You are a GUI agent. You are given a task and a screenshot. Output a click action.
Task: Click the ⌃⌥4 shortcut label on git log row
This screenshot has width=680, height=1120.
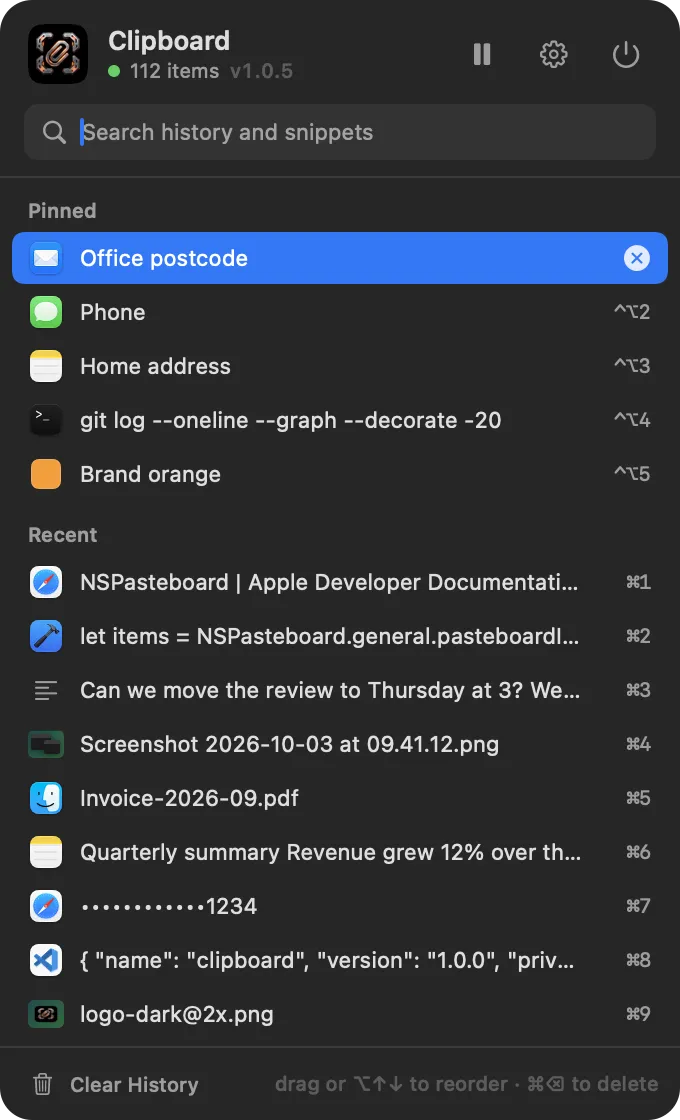632,420
